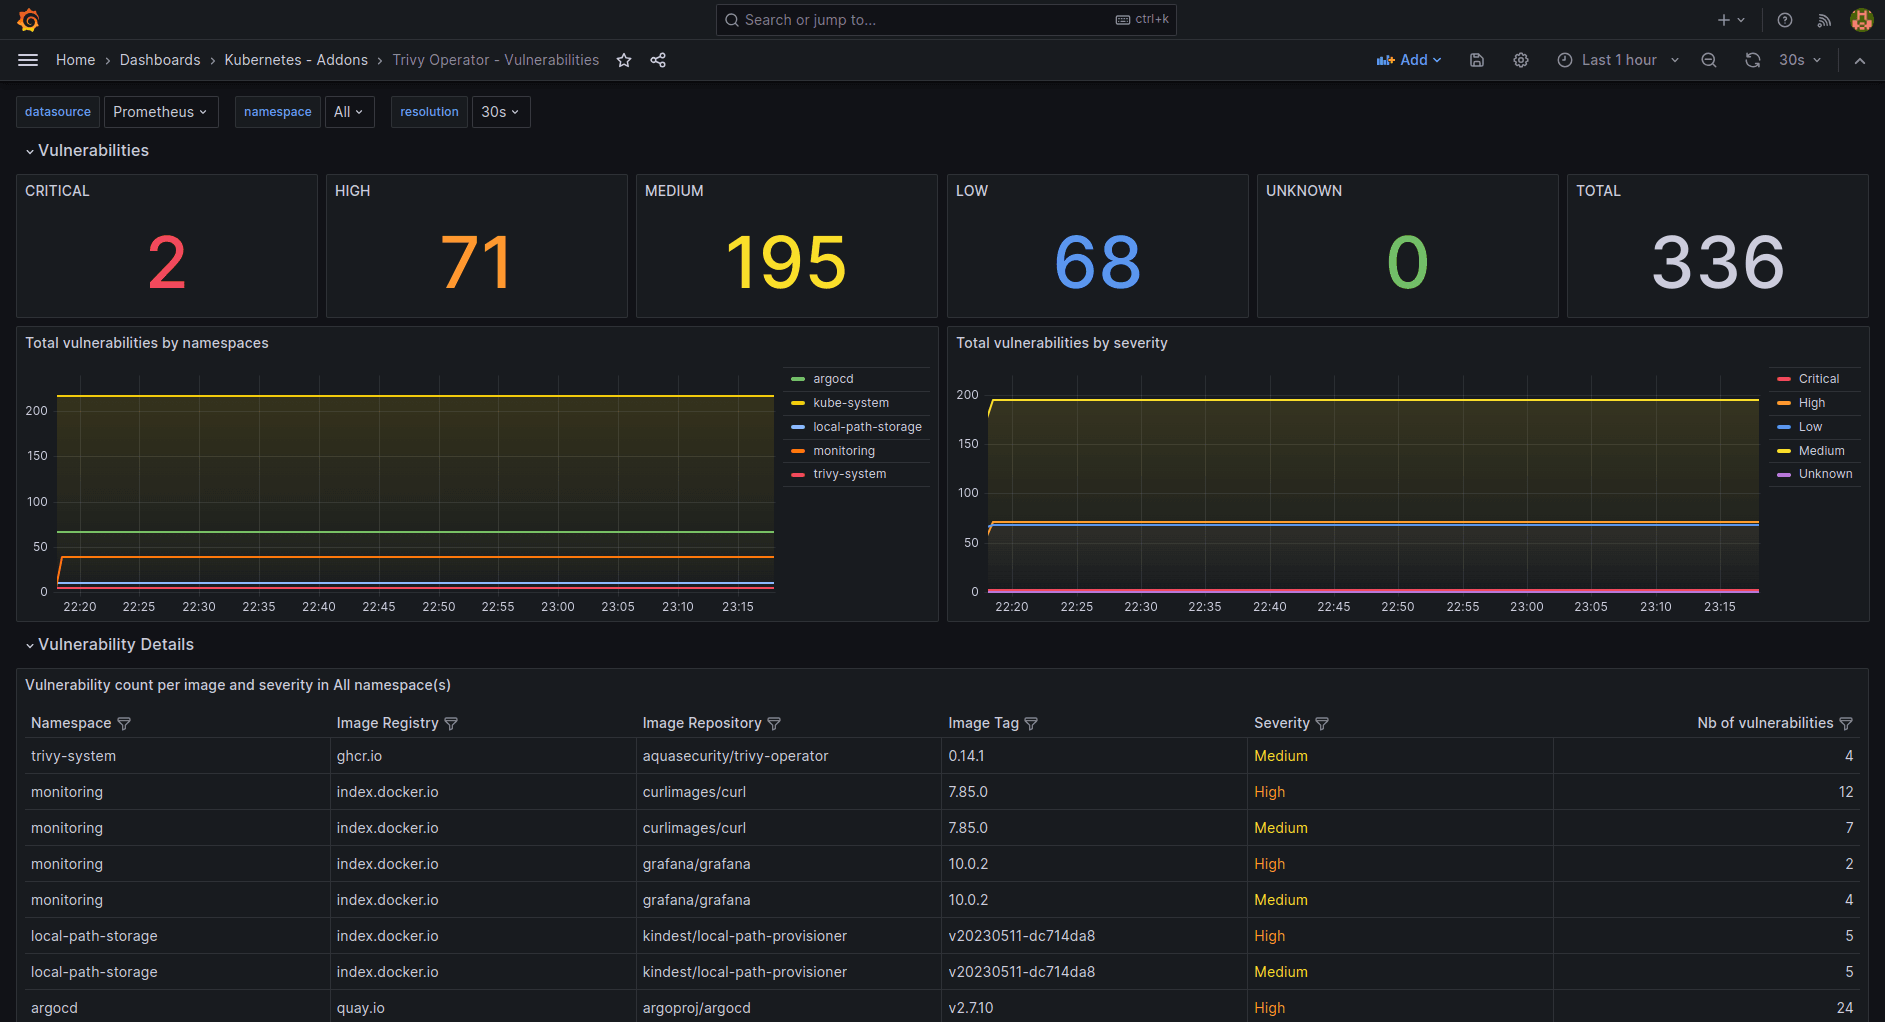Navigate to Dashboards via breadcrumb
The height and width of the screenshot is (1022, 1885).
pos(160,60)
